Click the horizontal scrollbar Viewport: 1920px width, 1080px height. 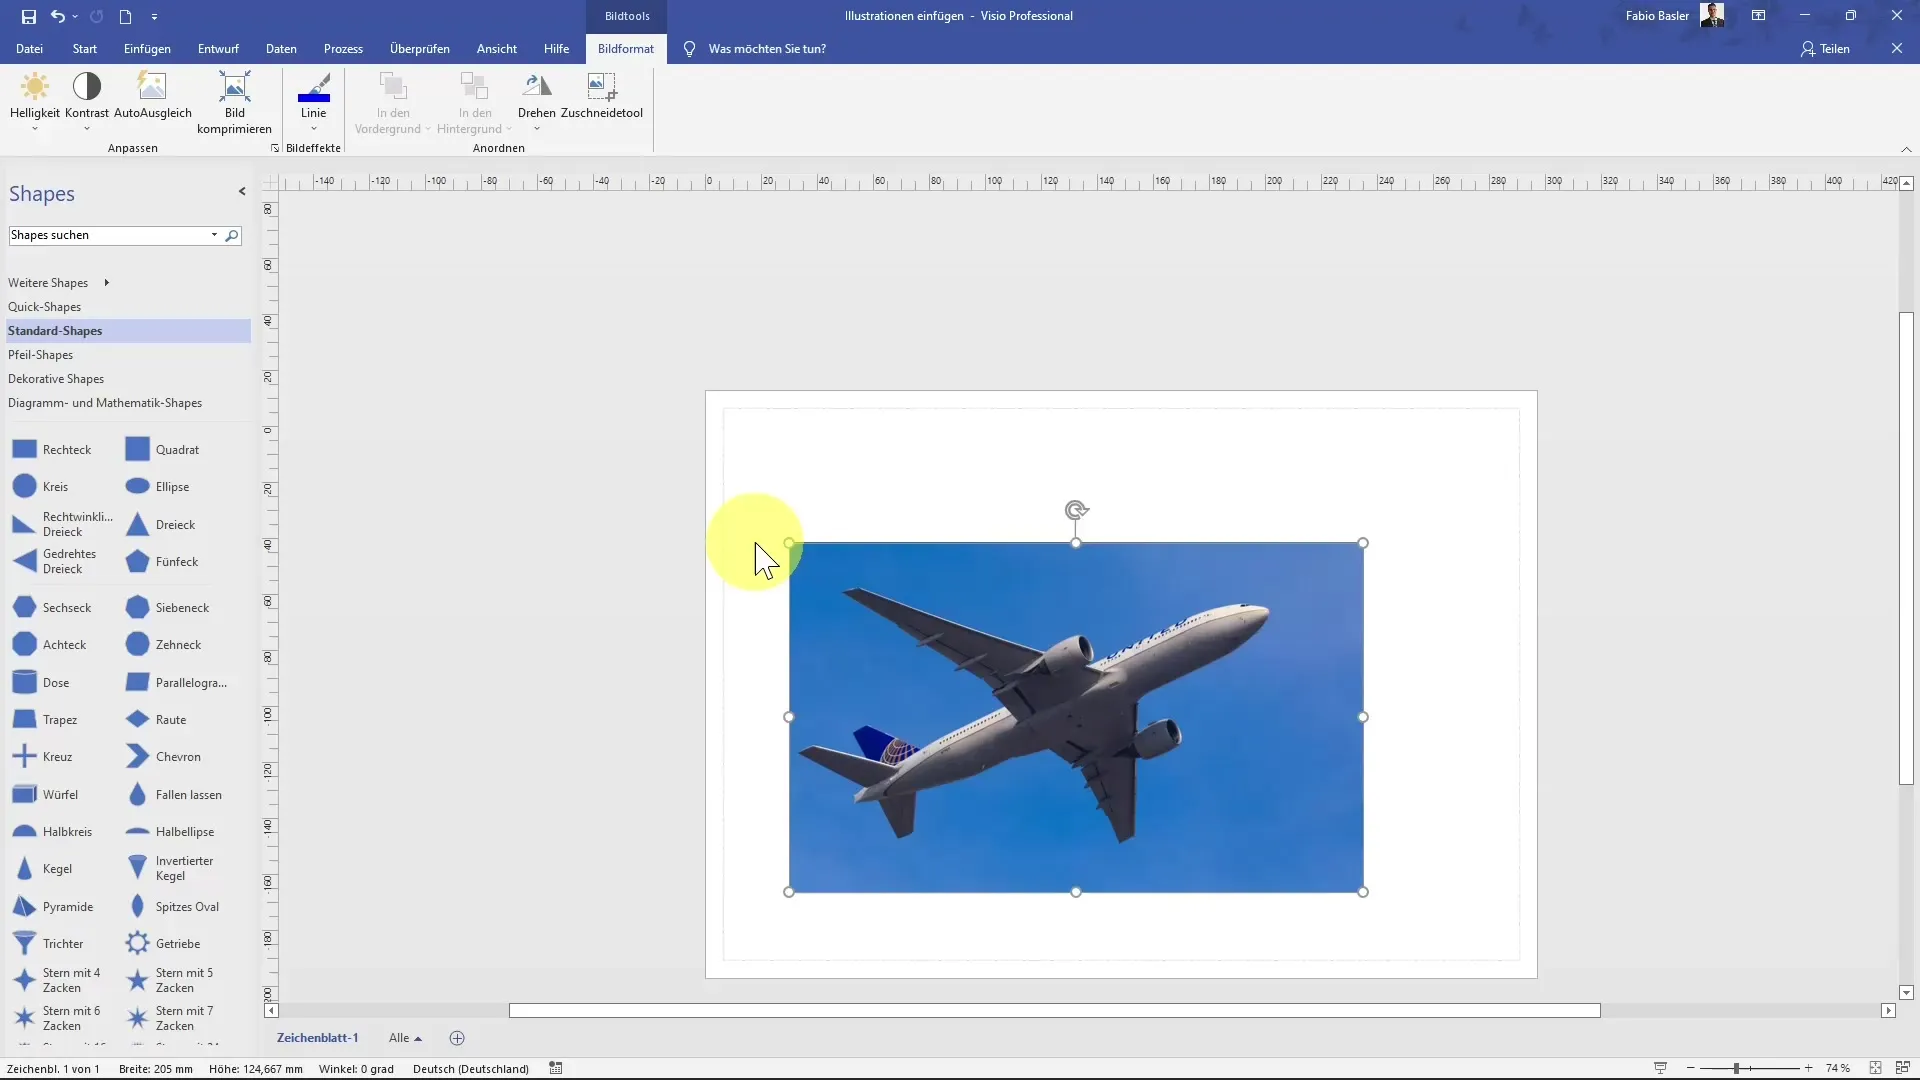[x=1055, y=1011]
